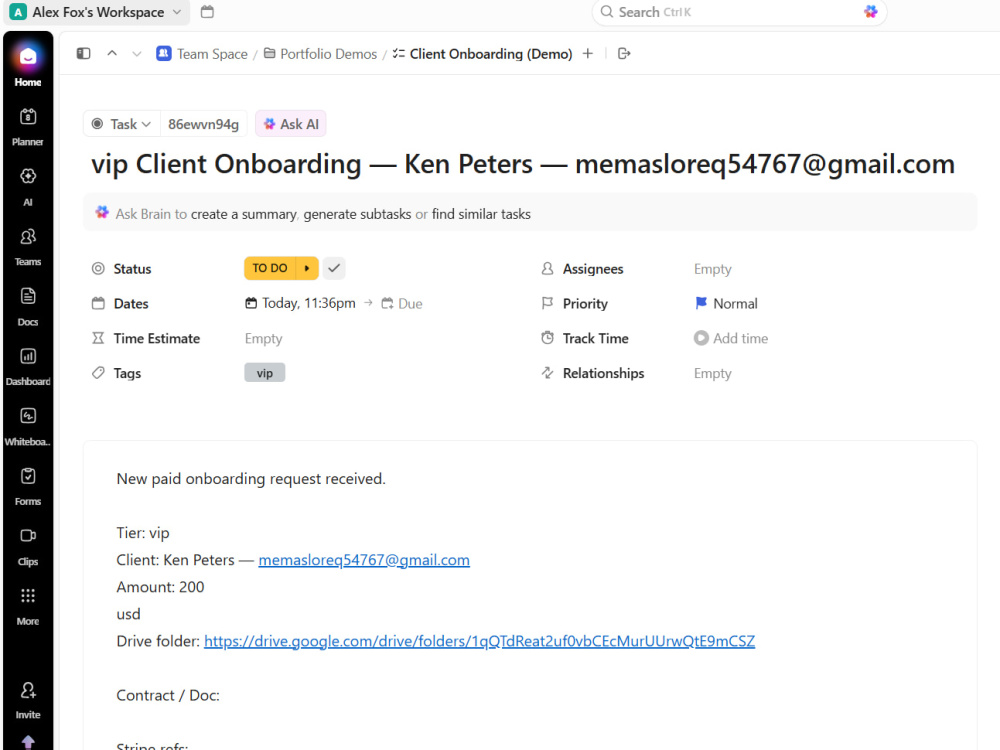The width and height of the screenshot is (1000, 750).
Task: Click the Ask AI button
Action: pos(291,124)
